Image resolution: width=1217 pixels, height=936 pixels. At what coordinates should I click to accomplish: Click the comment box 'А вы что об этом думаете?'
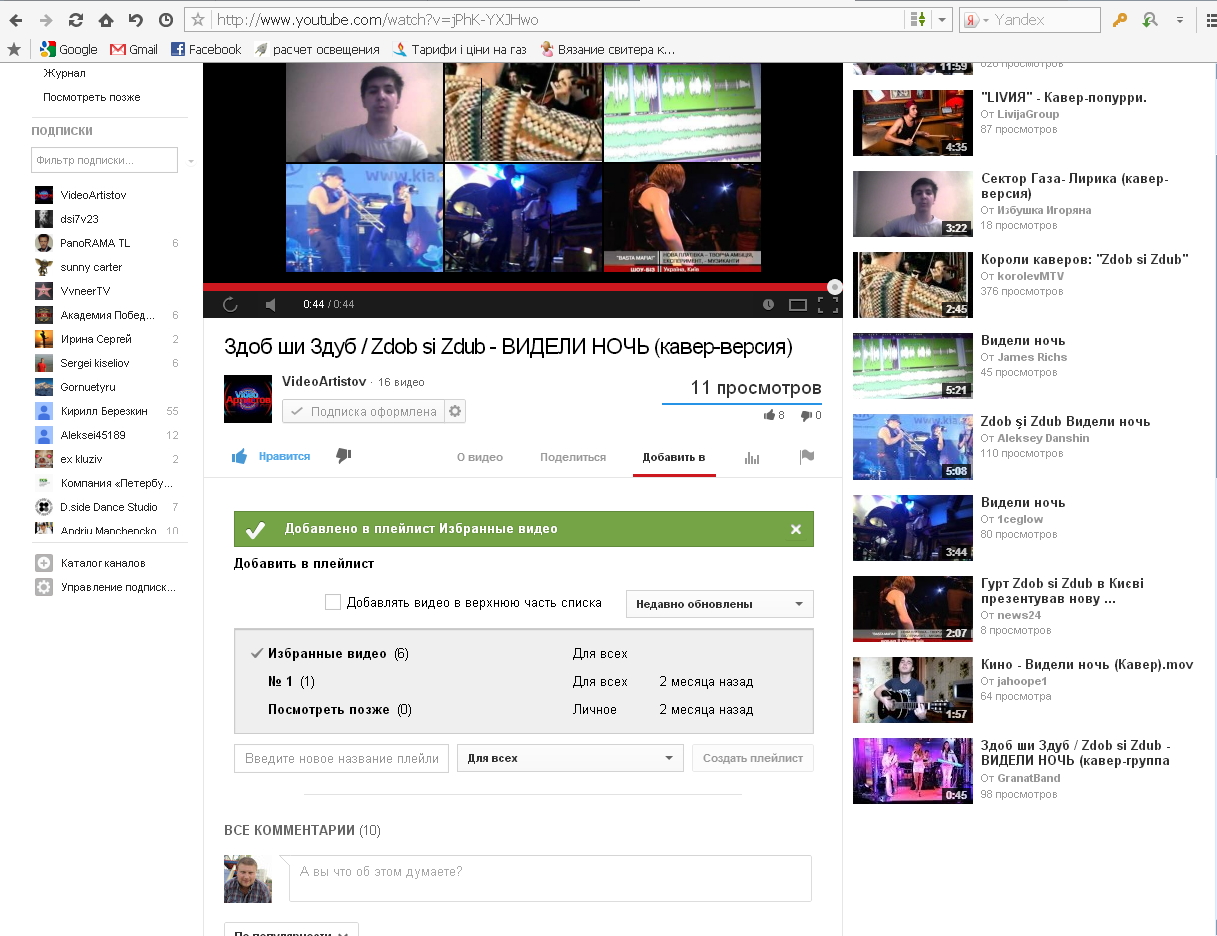550,878
